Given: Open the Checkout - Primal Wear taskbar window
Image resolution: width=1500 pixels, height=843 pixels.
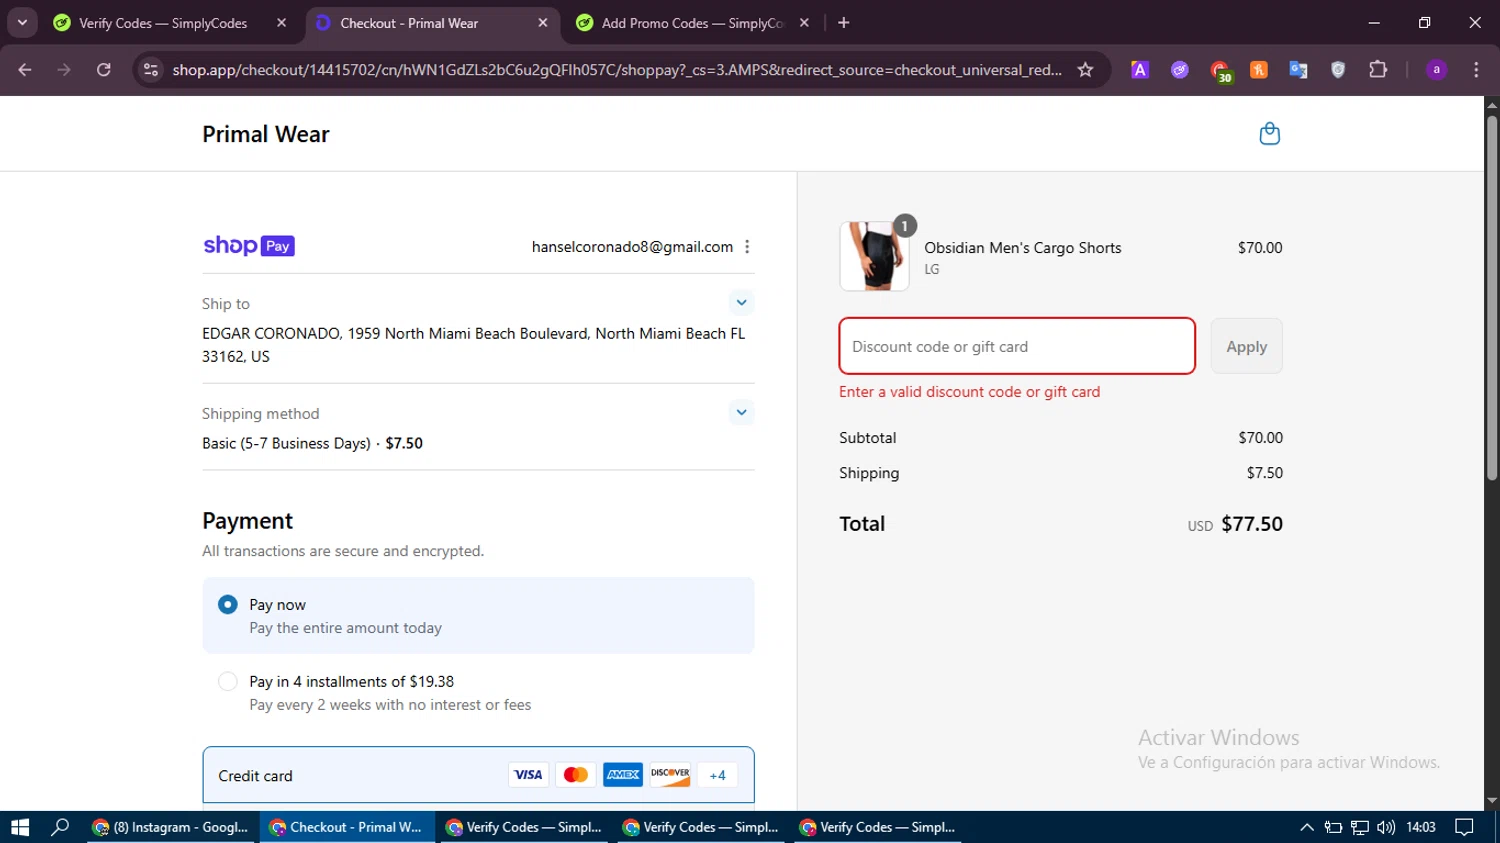Looking at the screenshot, I should coord(347,827).
